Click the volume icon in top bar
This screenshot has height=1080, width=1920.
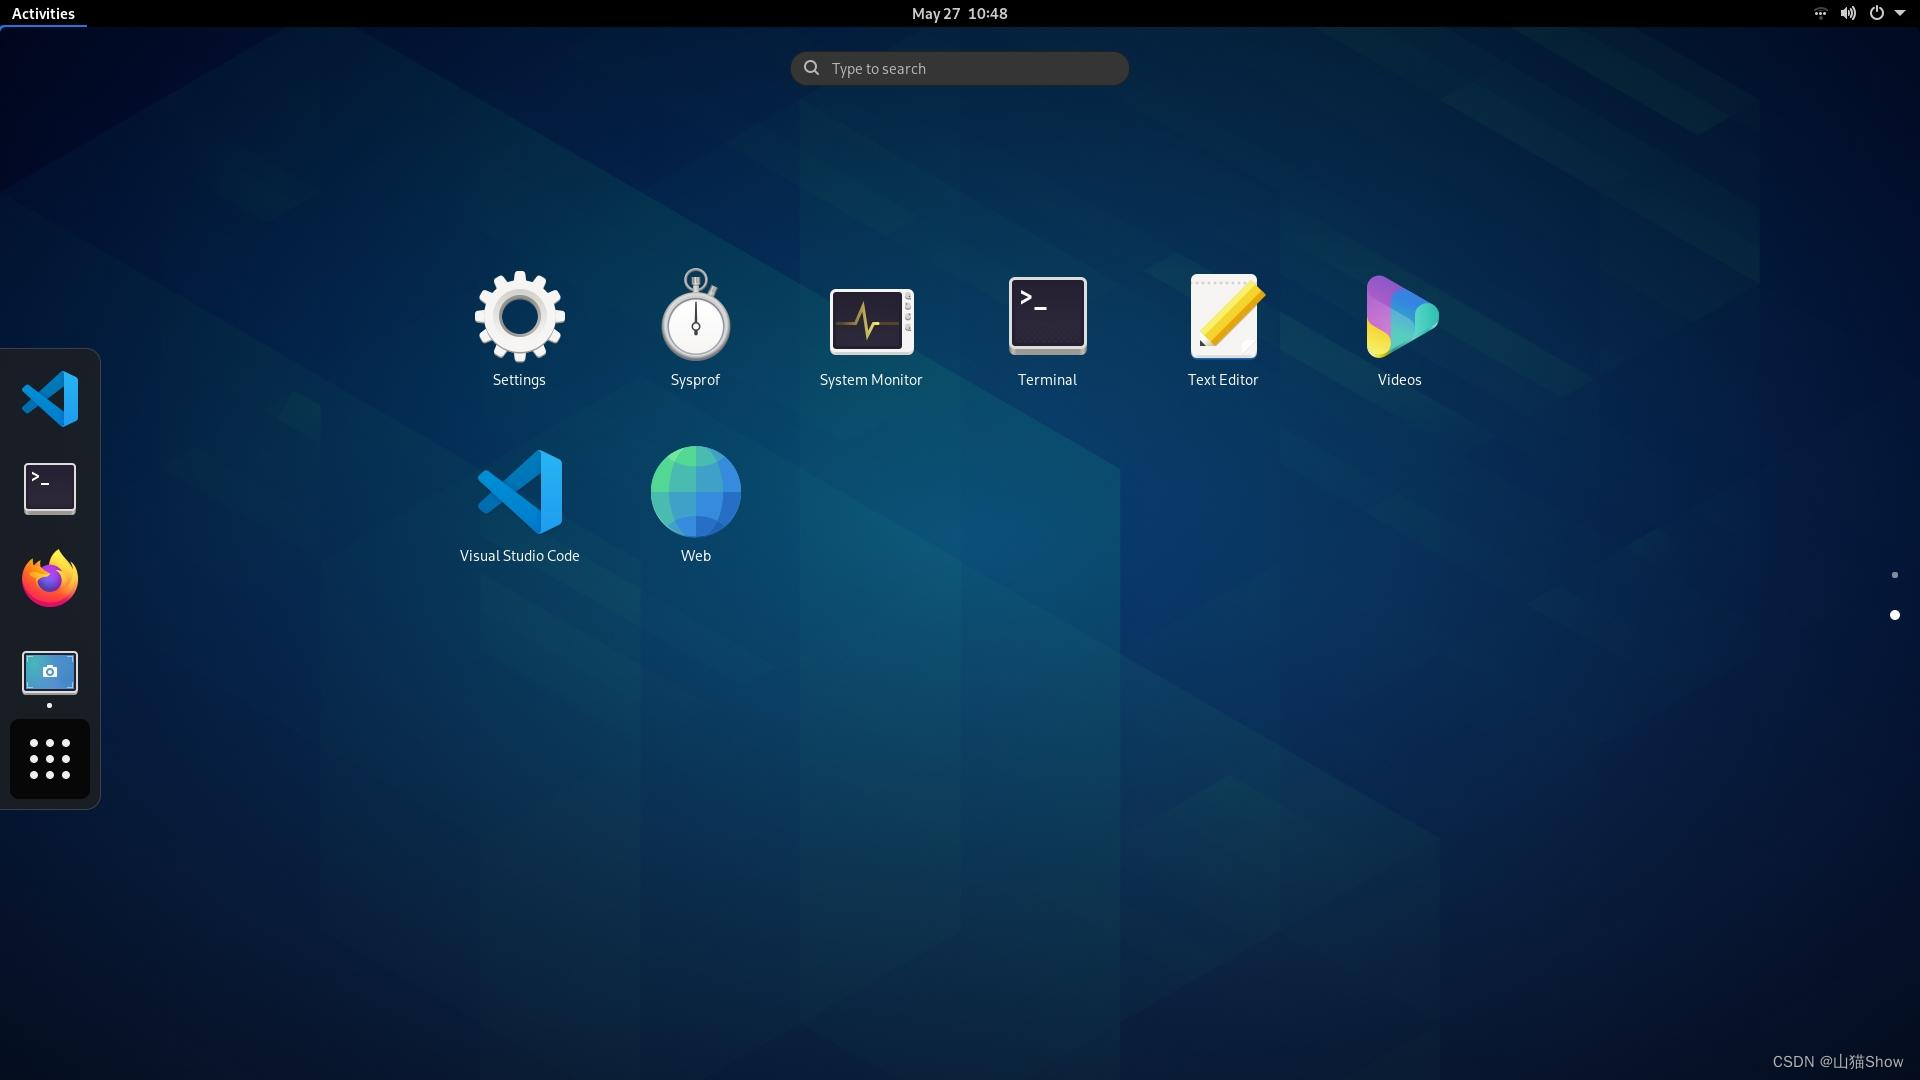coord(1848,13)
